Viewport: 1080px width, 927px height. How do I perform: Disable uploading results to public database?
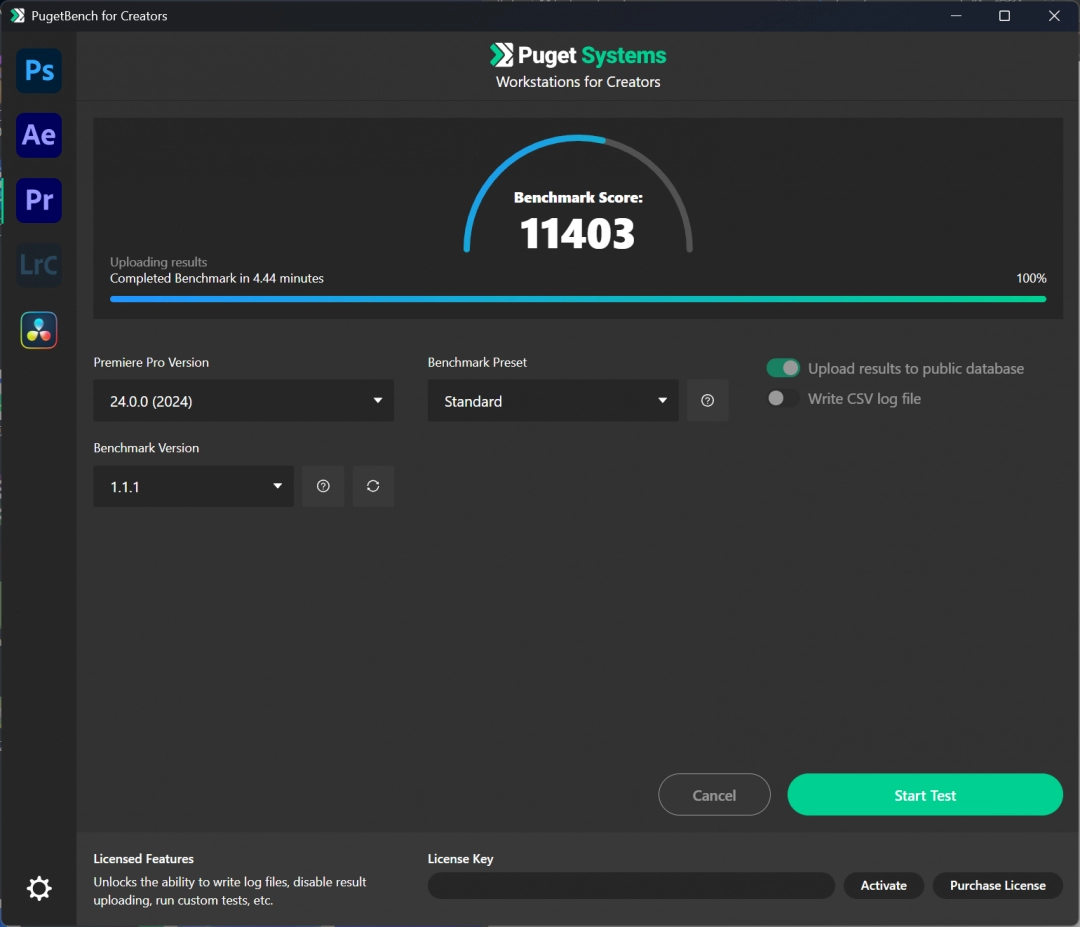(x=783, y=367)
